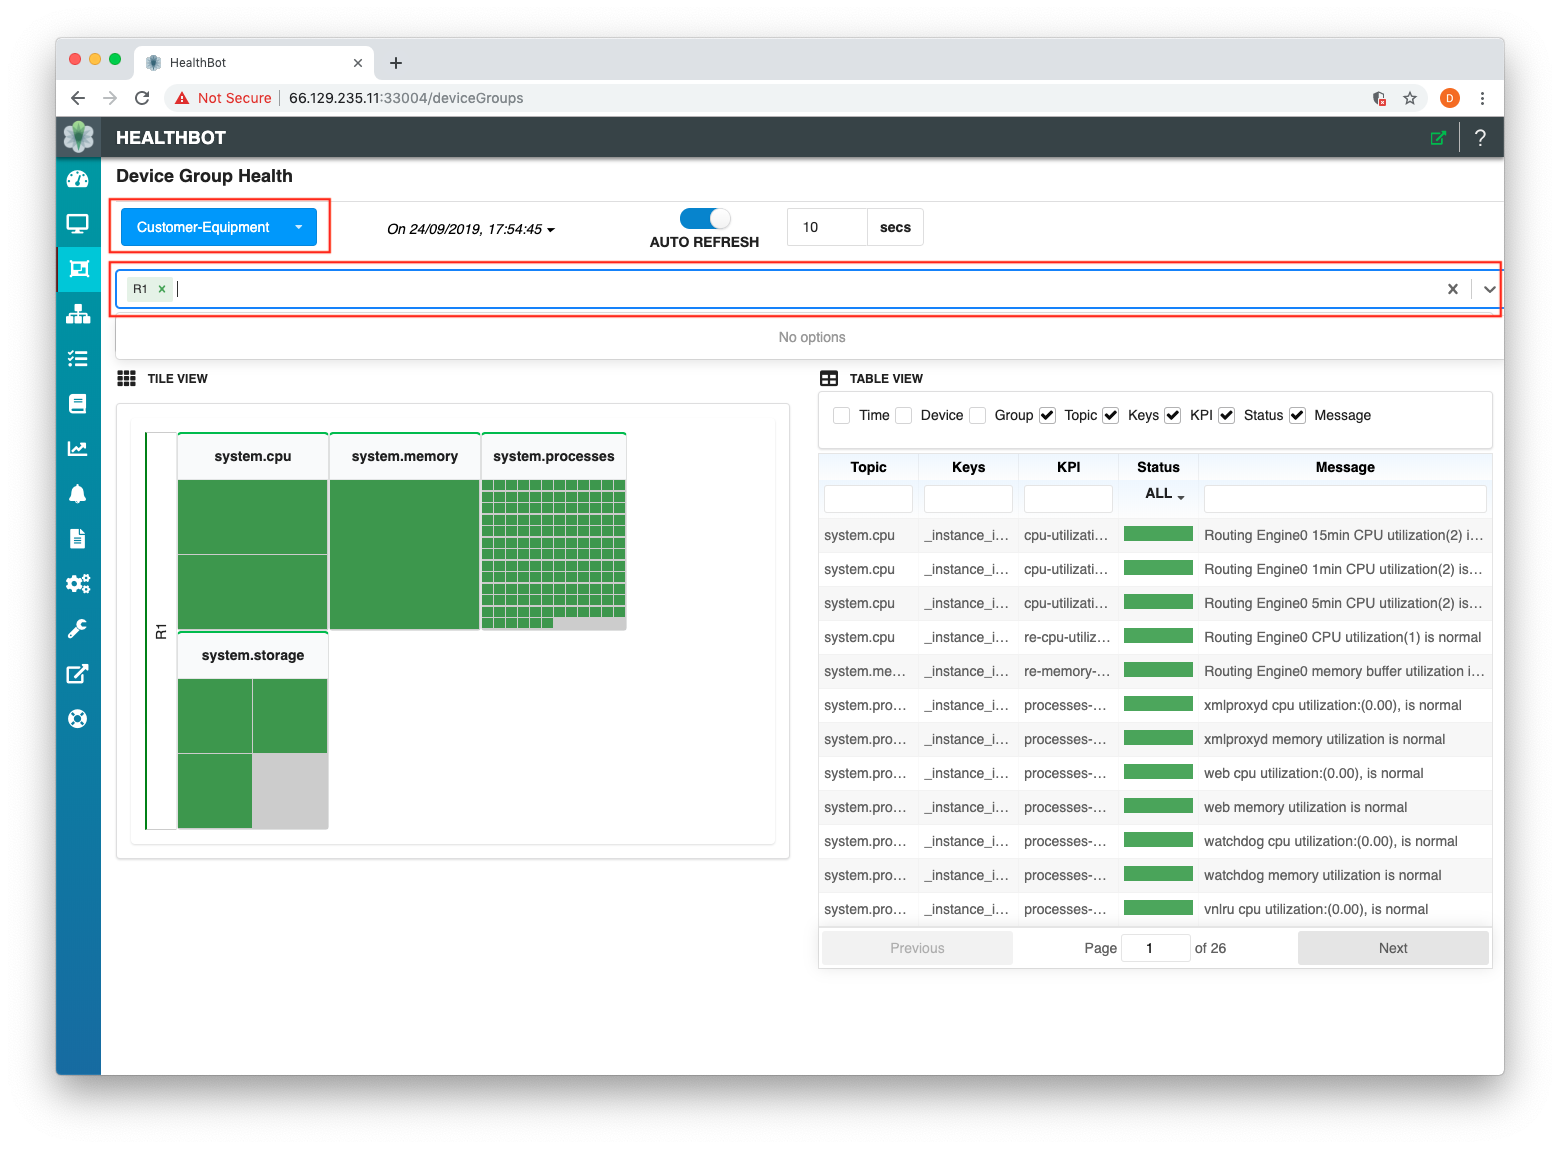
Task: Enable the Group column checkbox
Action: [x=978, y=415]
